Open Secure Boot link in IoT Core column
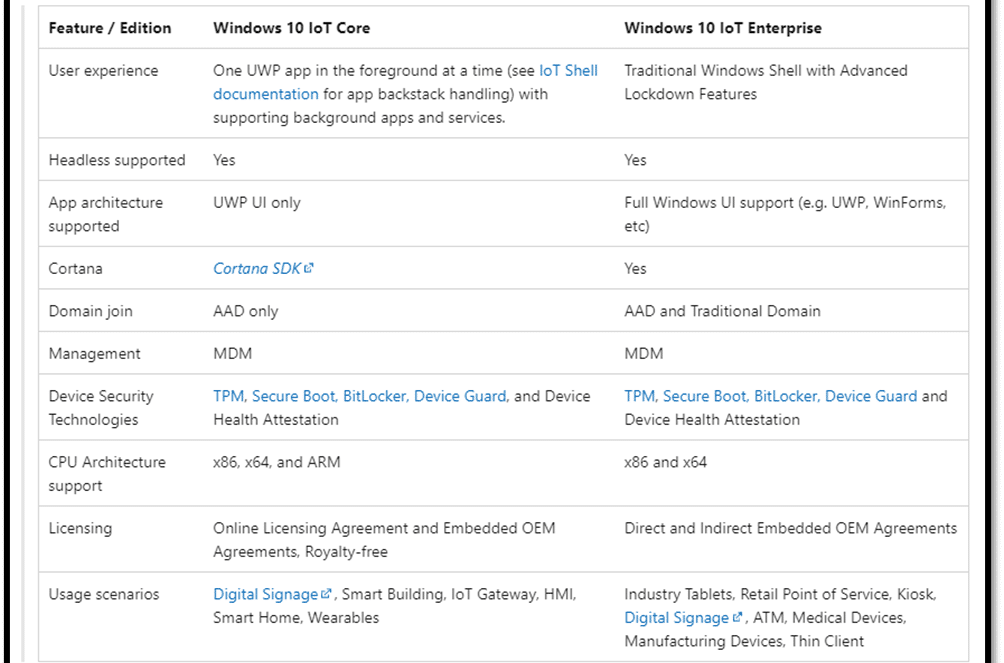 (293, 396)
